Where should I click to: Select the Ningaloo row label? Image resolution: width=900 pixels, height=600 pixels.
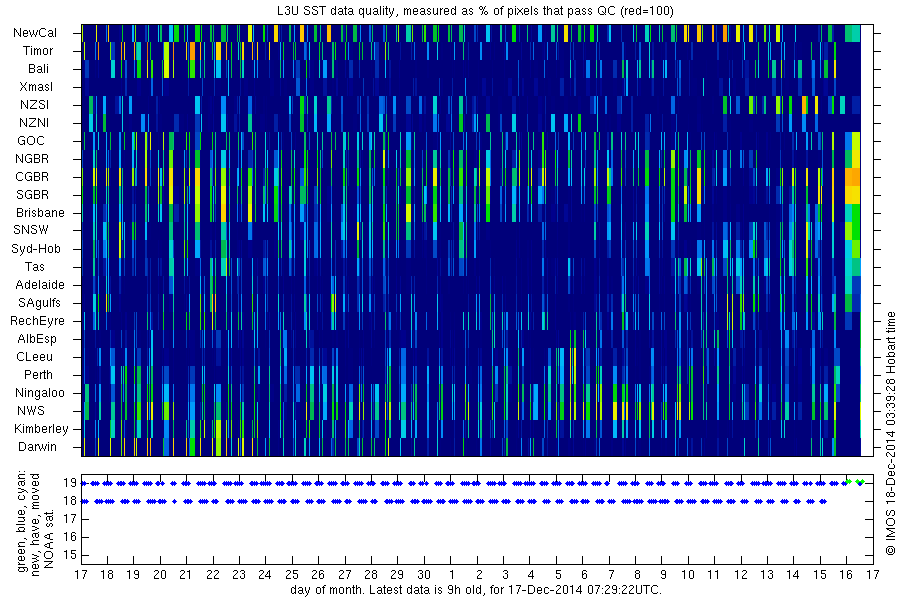point(40,393)
